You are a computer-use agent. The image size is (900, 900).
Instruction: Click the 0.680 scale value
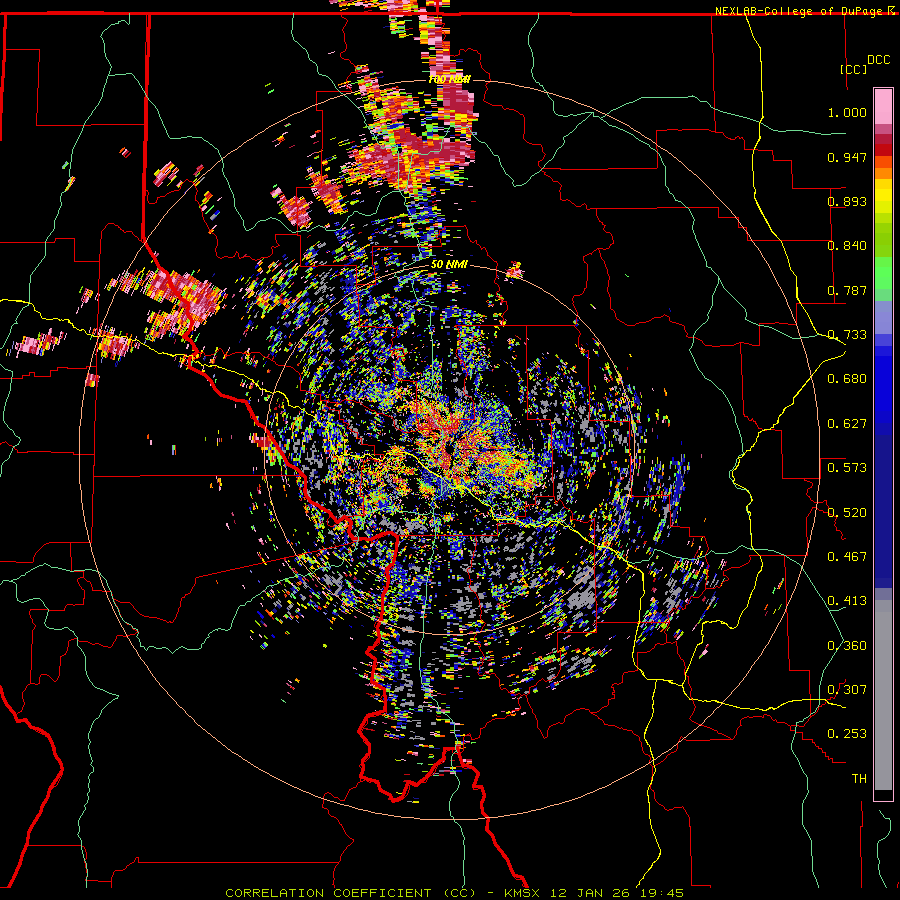(x=847, y=379)
